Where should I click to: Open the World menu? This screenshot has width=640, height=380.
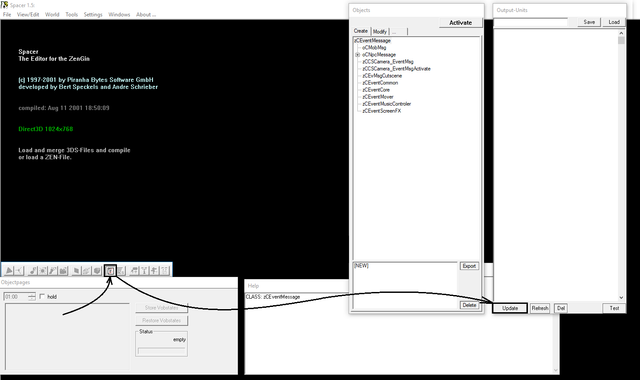52,14
